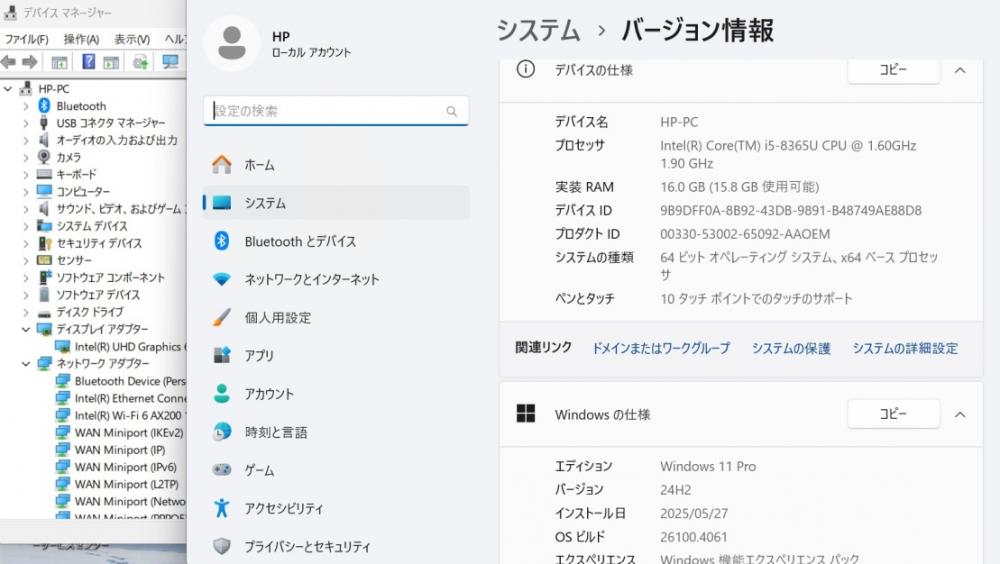Screen dimensions: 1000x564
Task: Select Intel(R) Wi-Fi 6 AX200 adapter icon
Action: click(62, 415)
